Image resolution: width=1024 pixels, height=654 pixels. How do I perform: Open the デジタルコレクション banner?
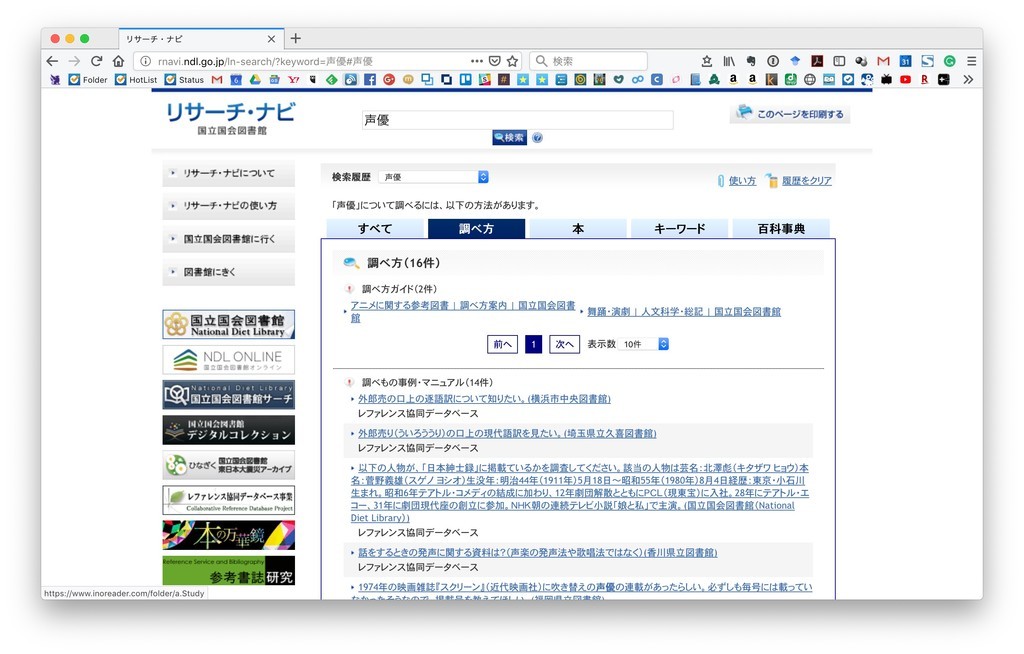click(229, 430)
